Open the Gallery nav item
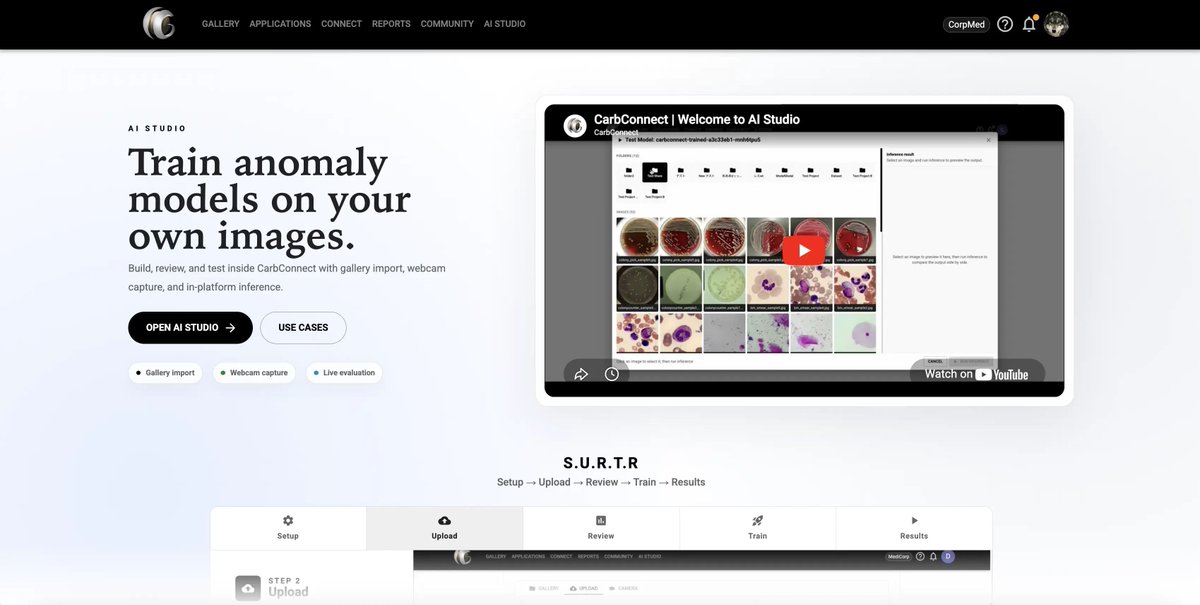 [x=220, y=24]
